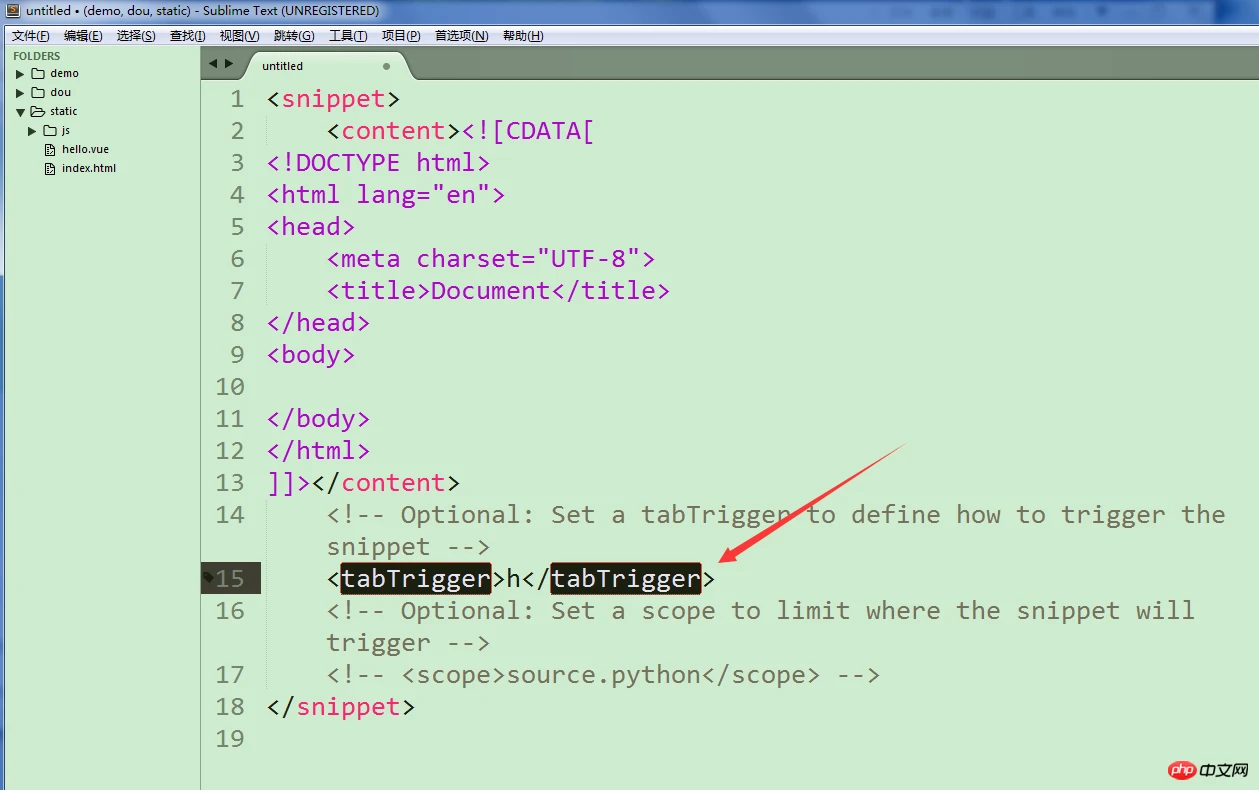The image size is (1259, 790).
Task: Open the 视图(V) menu
Action: point(240,36)
